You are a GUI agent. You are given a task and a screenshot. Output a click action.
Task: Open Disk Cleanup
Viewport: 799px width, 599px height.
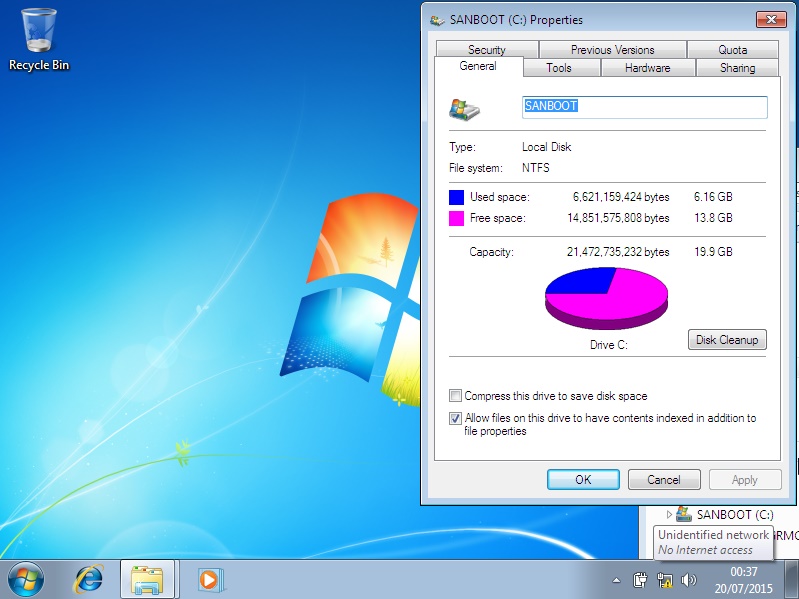727,340
